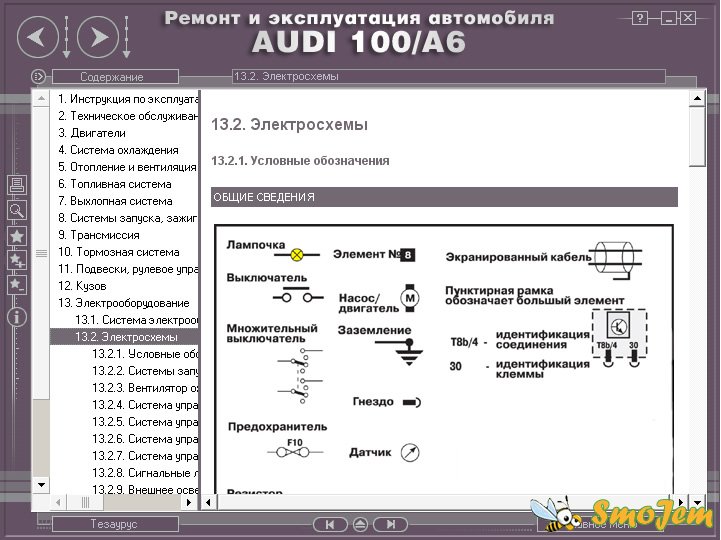
Task: Click content pane scroll-up arrow
Action: (x=697, y=98)
